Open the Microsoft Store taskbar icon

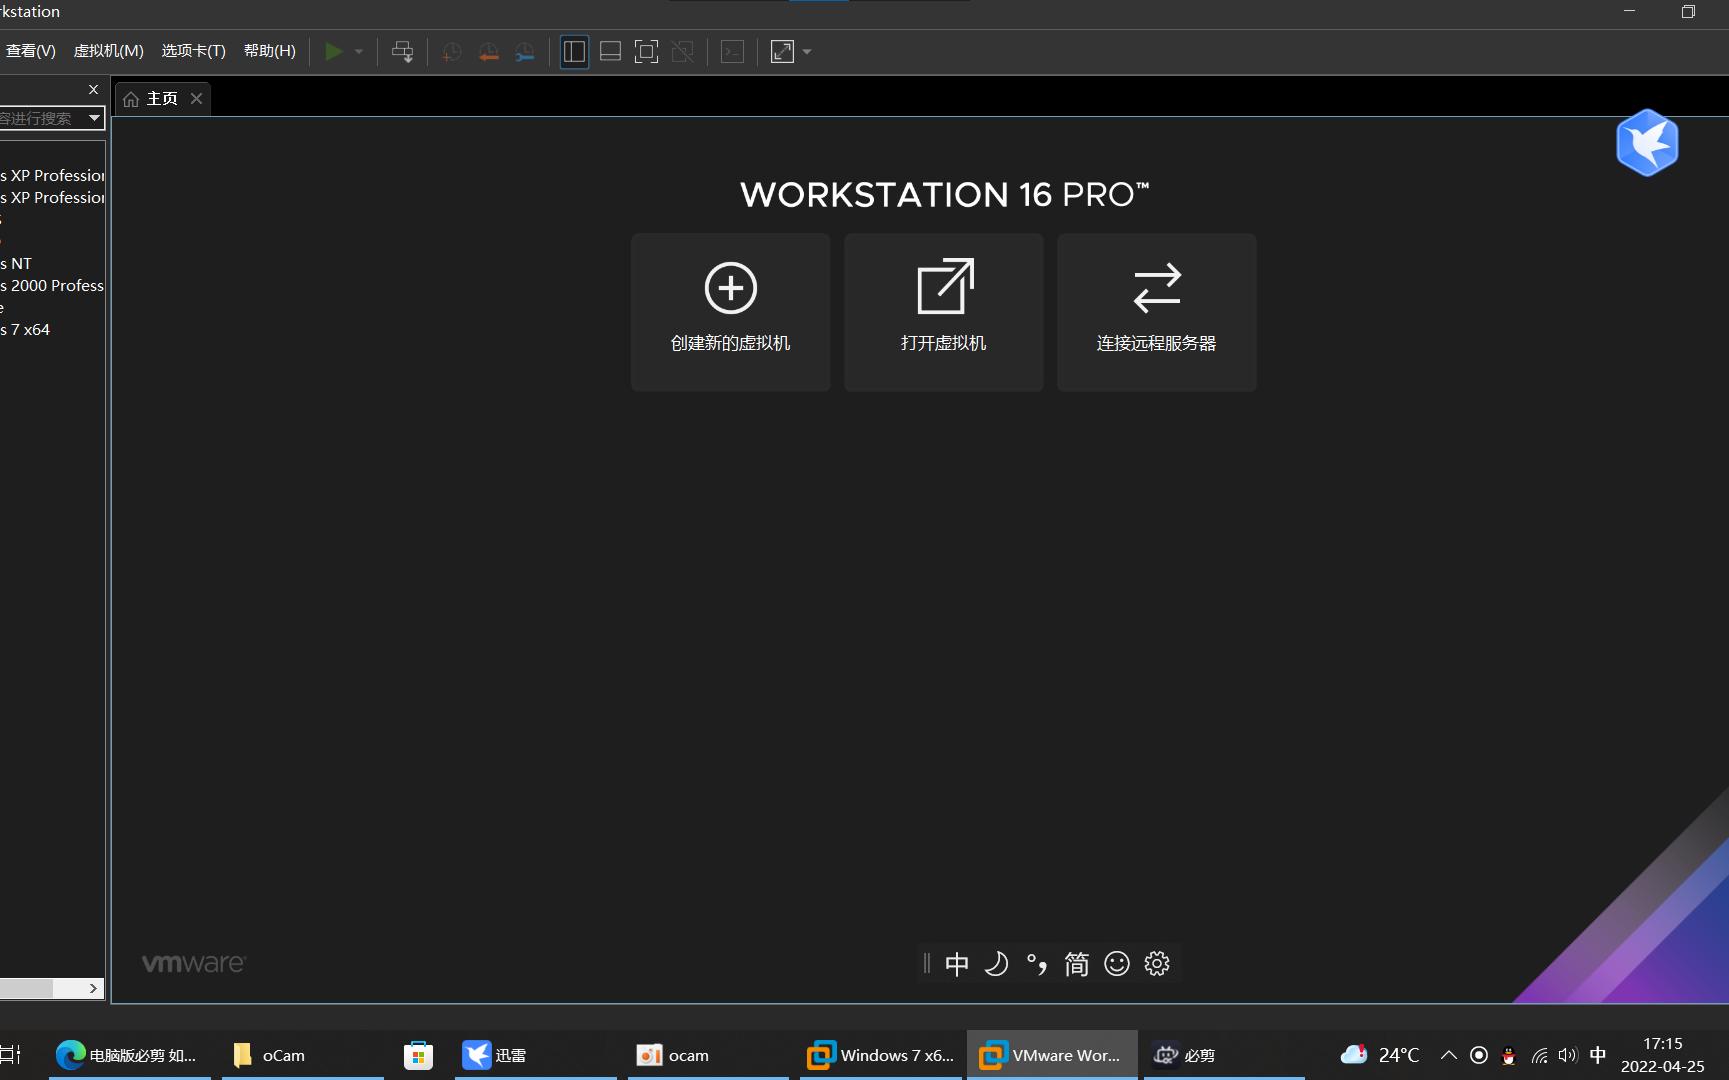click(418, 1055)
